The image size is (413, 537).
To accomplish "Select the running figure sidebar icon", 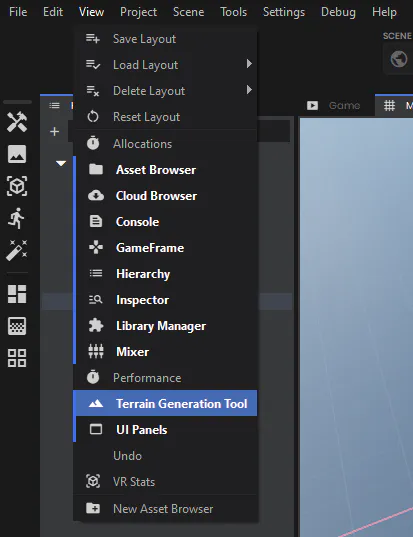I will point(16,218).
